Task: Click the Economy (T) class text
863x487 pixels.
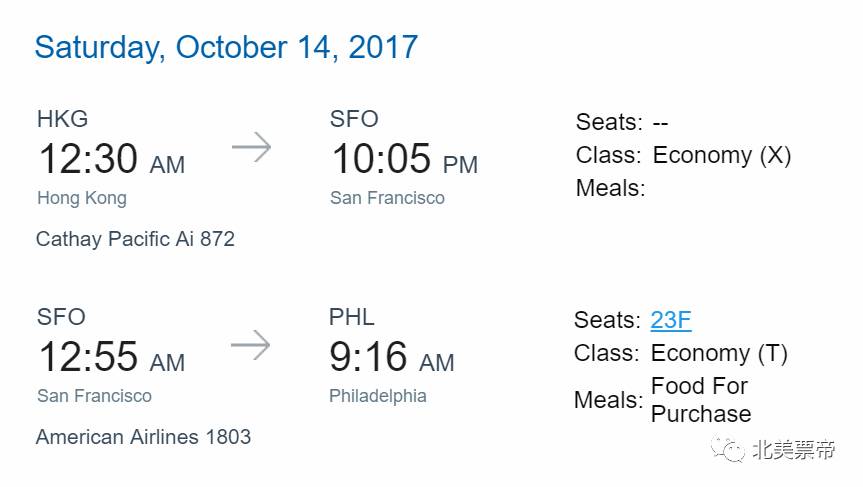Action: pyautogui.click(x=719, y=353)
